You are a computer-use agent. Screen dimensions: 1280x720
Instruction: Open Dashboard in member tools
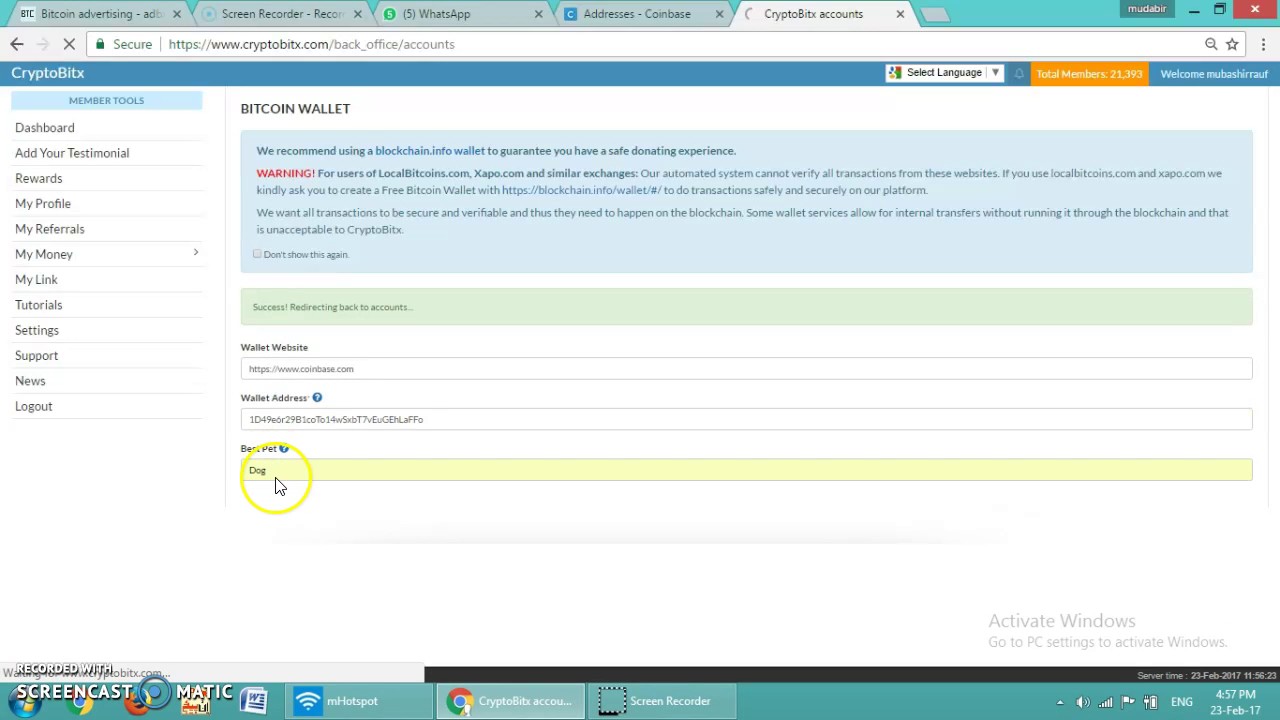coord(45,128)
